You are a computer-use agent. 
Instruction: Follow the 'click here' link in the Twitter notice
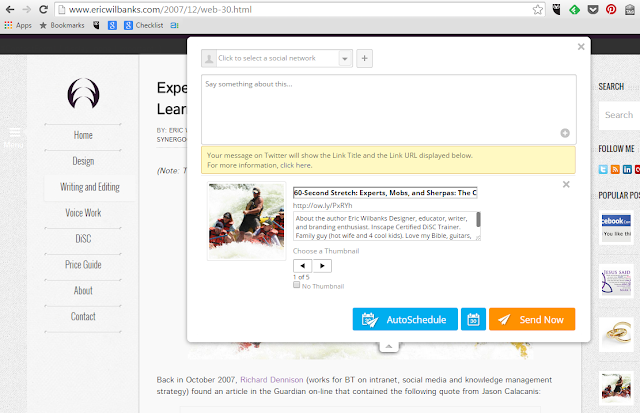296,165
